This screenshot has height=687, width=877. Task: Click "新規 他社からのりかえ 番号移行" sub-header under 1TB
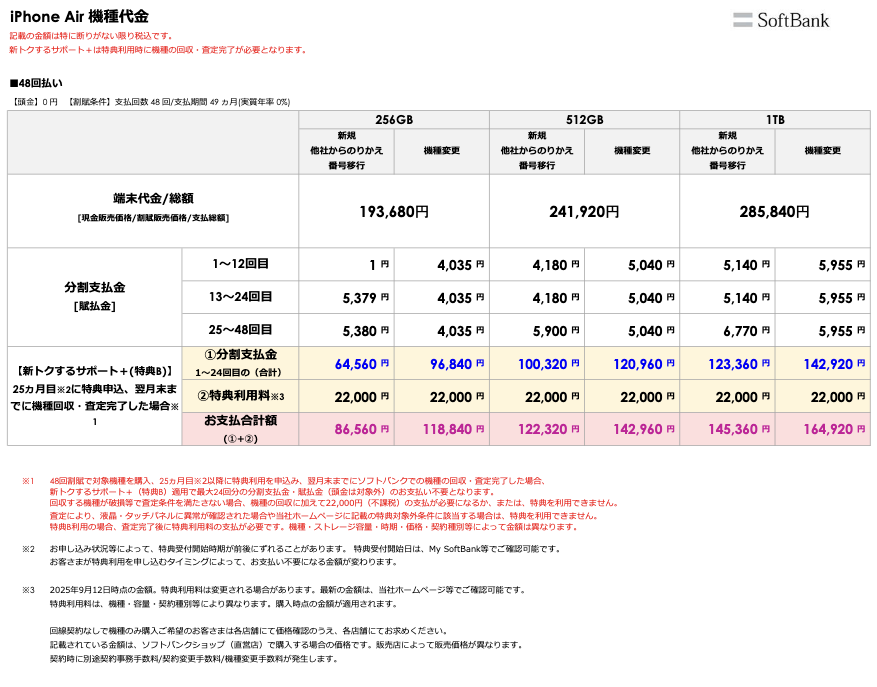click(728, 150)
